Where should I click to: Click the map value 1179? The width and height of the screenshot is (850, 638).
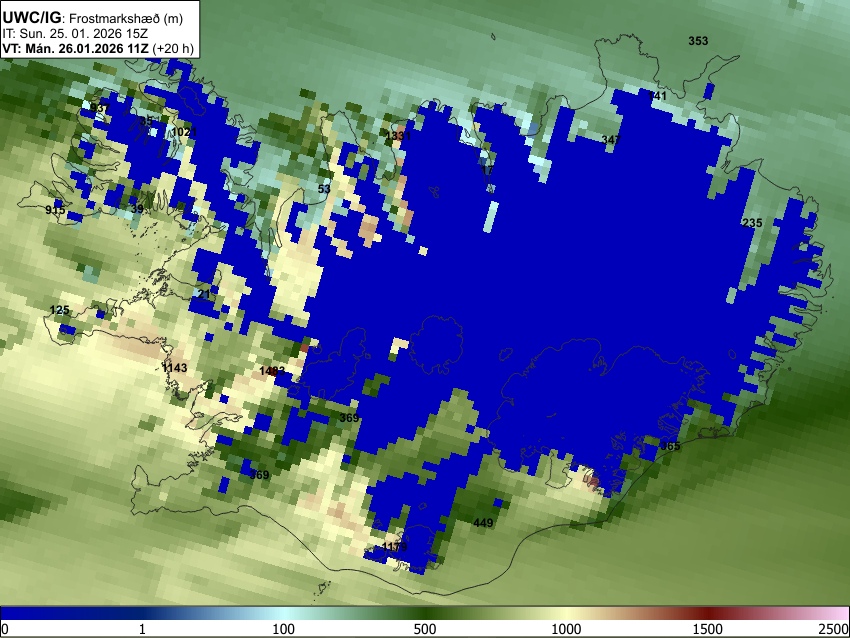(x=394, y=546)
